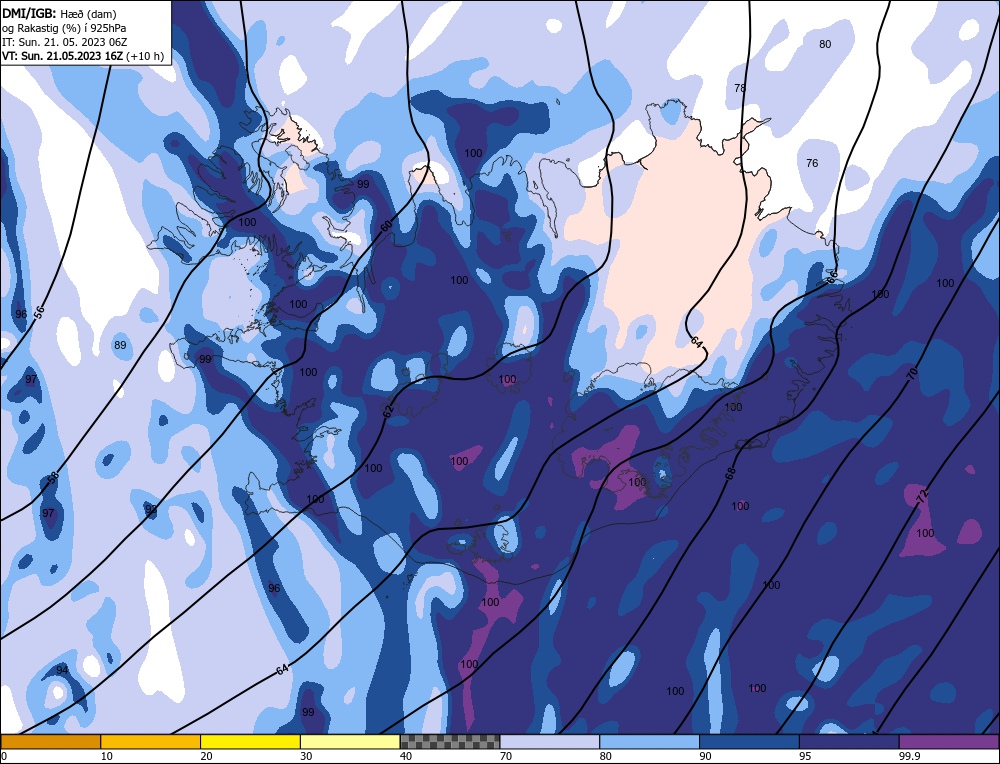Viewport: 1000px width, 764px height.
Task: Click the '78' humidity value on map
Action: pos(740,88)
